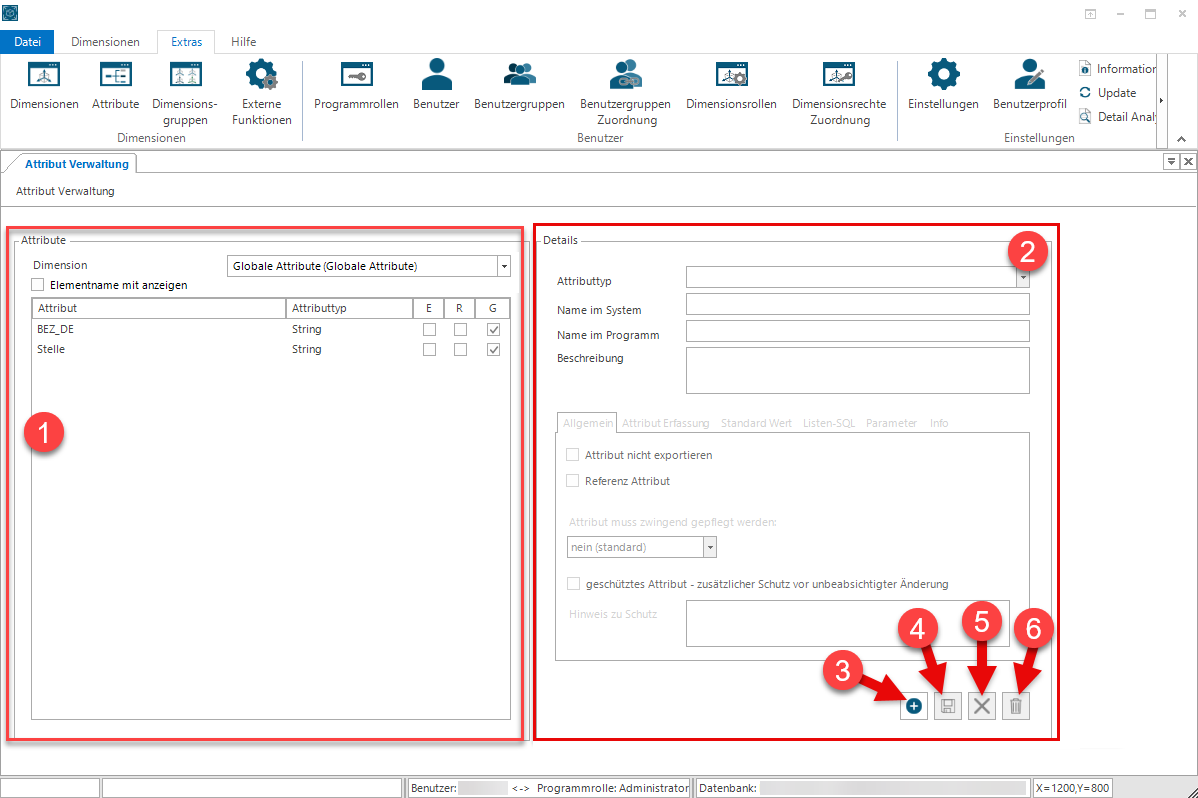The image size is (1198, 798).
Task: Open the Attributtyp dropdown
Action: tap(1023, 277)
